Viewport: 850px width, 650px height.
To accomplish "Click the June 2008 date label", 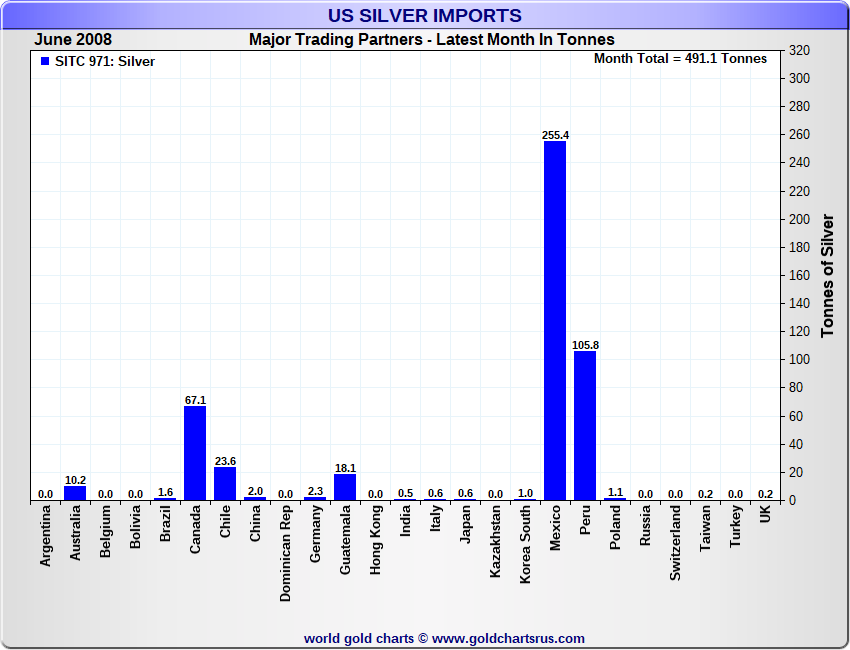I will click(73, 40).
